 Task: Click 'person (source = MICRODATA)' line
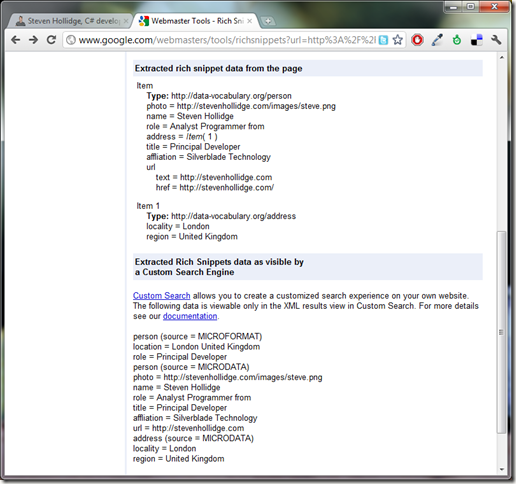click(x=191, y=367)
